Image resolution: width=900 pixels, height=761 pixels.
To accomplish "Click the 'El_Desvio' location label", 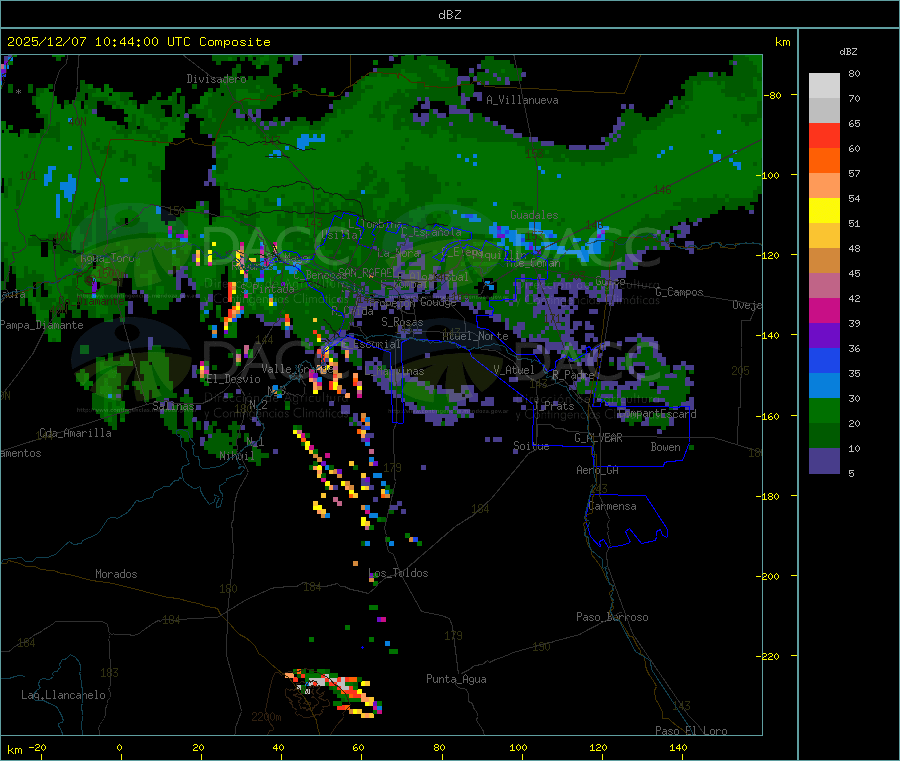I will tap(234, 379).
